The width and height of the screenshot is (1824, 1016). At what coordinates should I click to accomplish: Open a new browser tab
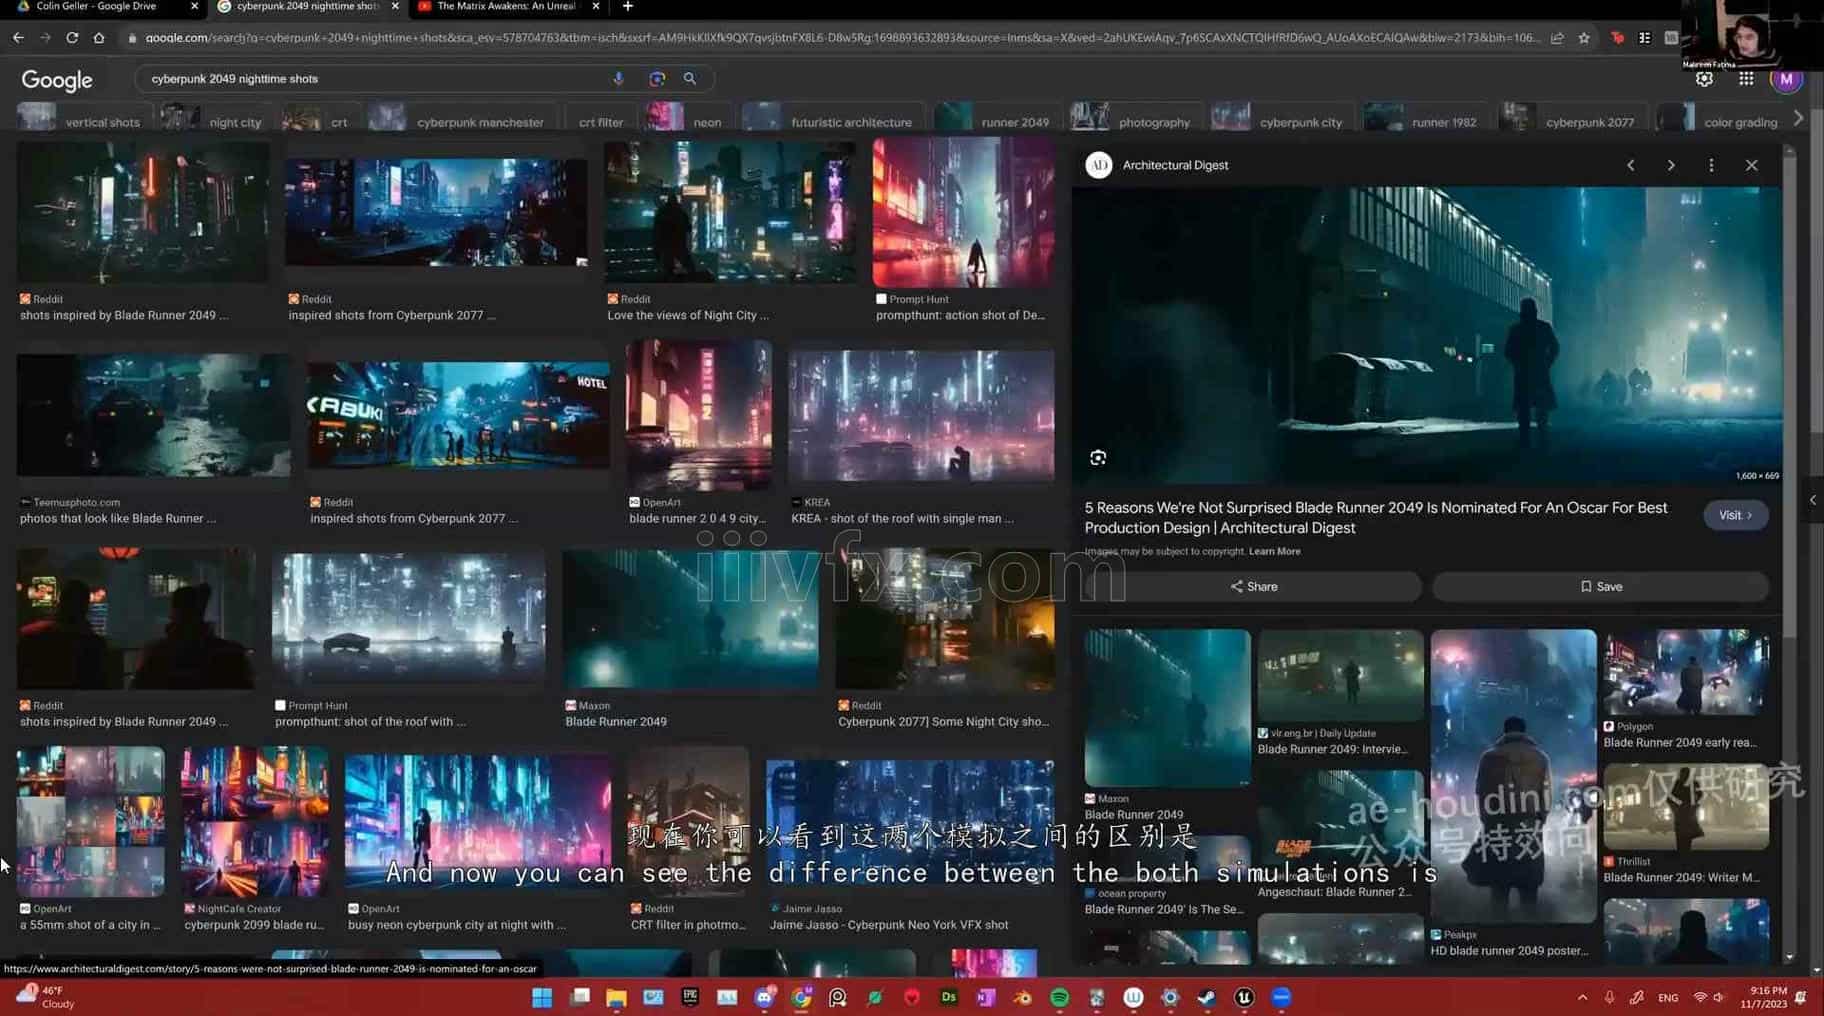[627, 6]
